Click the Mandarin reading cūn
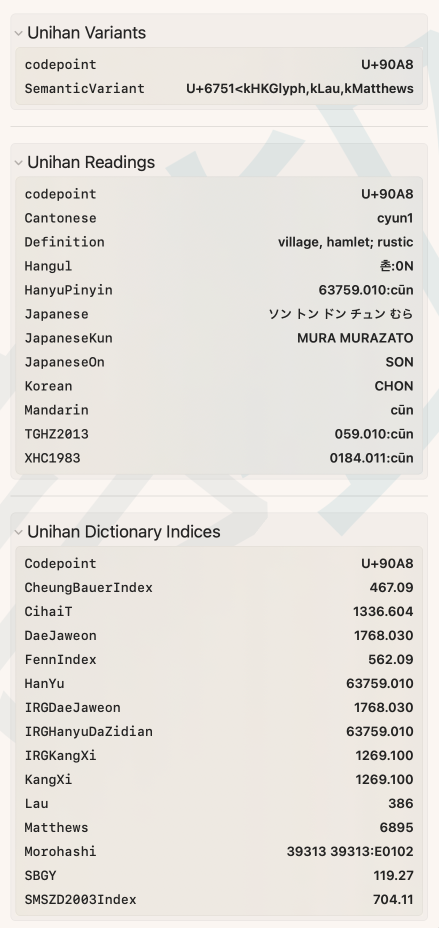The width and height of the screenshot is (439, 928). [x=402, y=410]
